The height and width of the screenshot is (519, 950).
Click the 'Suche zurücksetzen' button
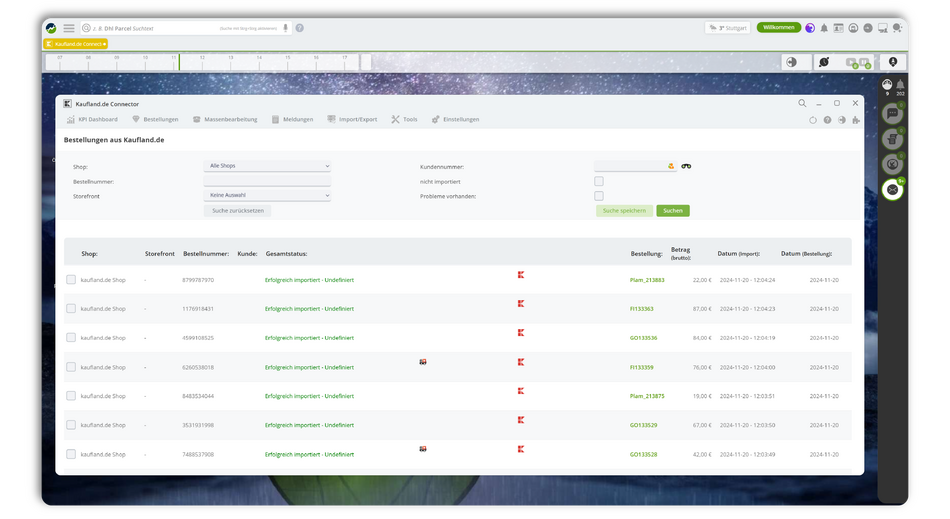[x=237, y=211]
